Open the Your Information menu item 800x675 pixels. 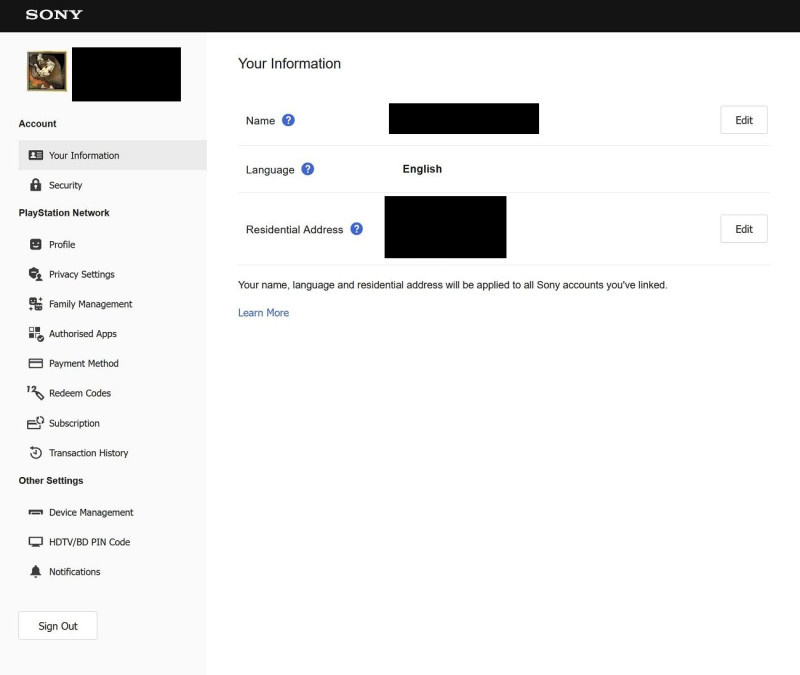113,155
